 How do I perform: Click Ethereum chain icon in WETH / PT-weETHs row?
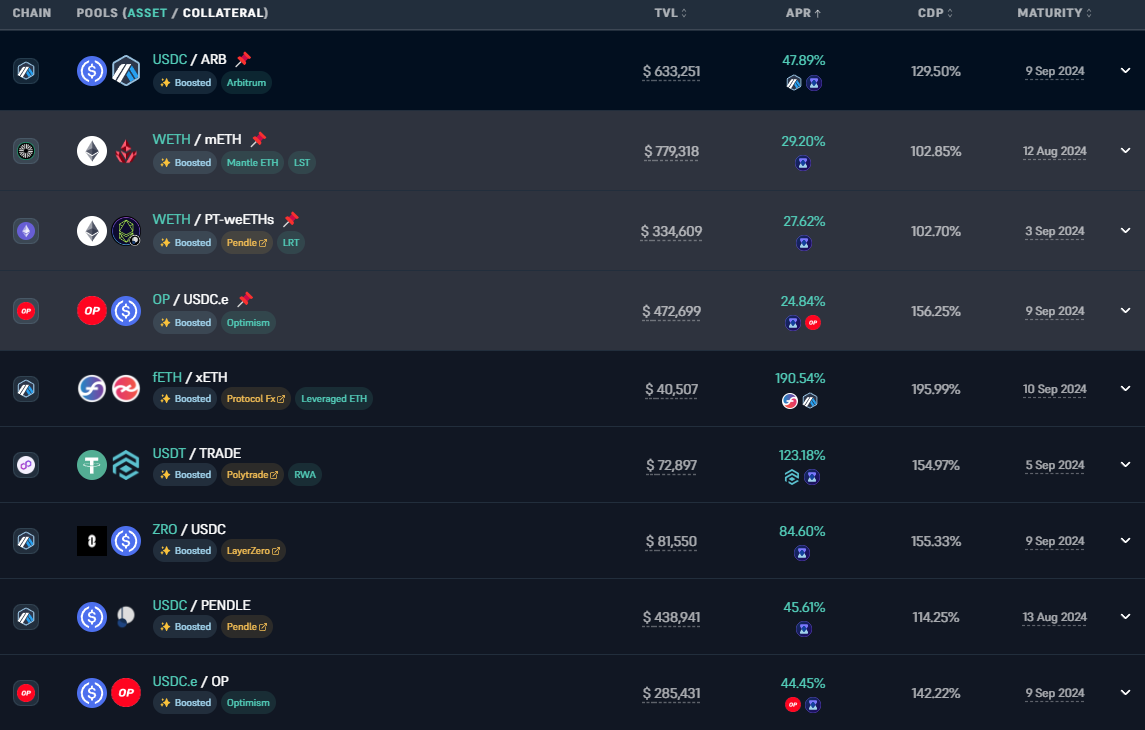(x=26, y=231)
